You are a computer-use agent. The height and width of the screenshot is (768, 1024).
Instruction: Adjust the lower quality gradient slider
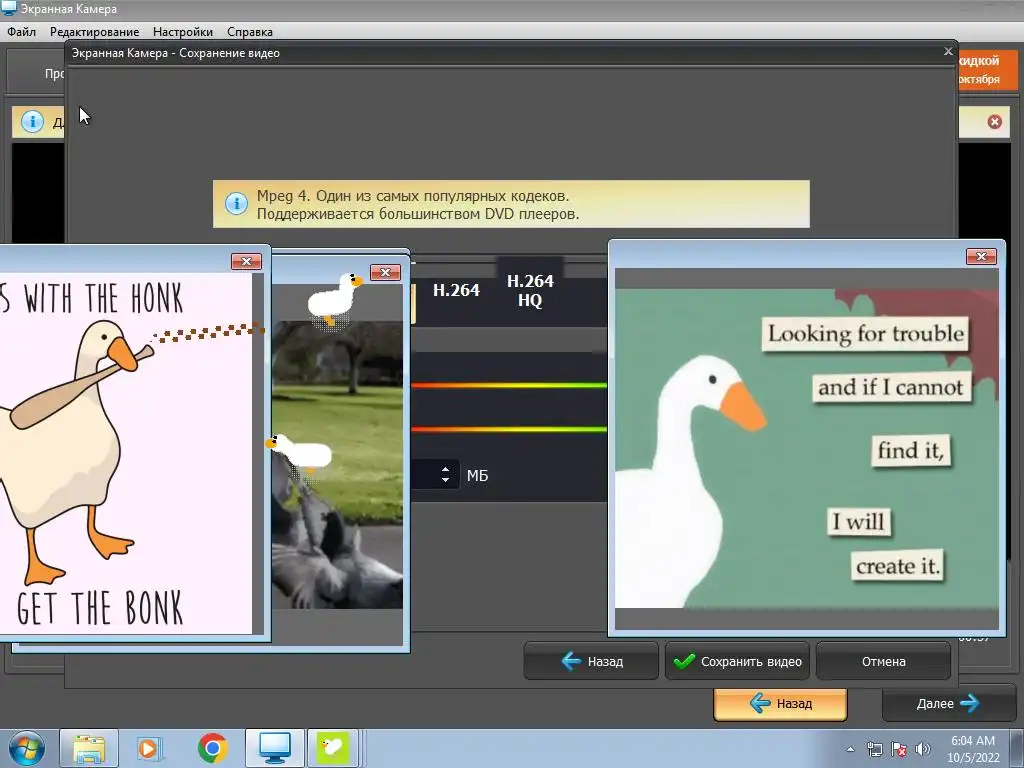point(509,429)
